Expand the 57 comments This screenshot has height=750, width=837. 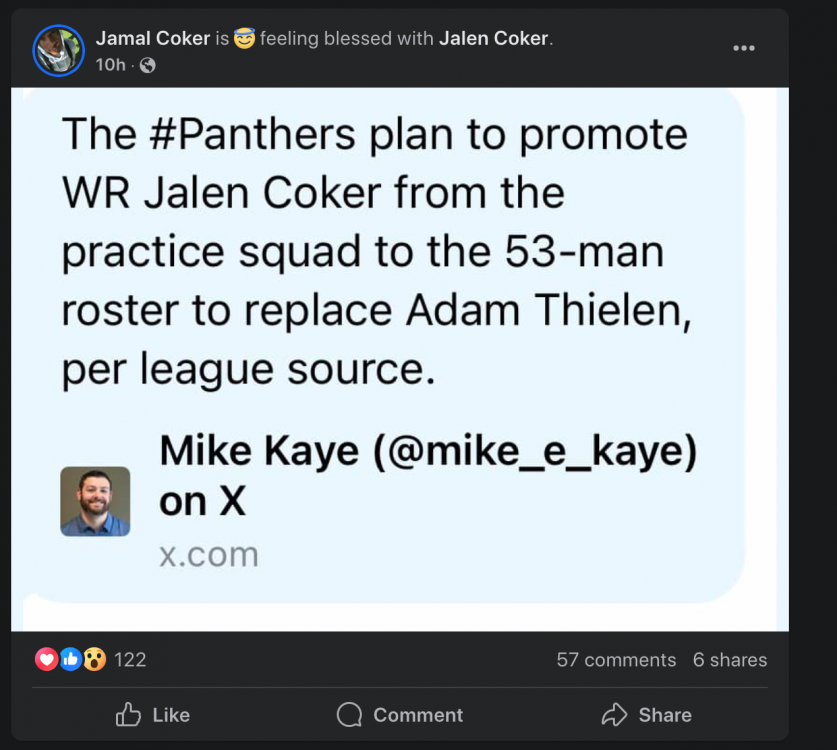616,660
